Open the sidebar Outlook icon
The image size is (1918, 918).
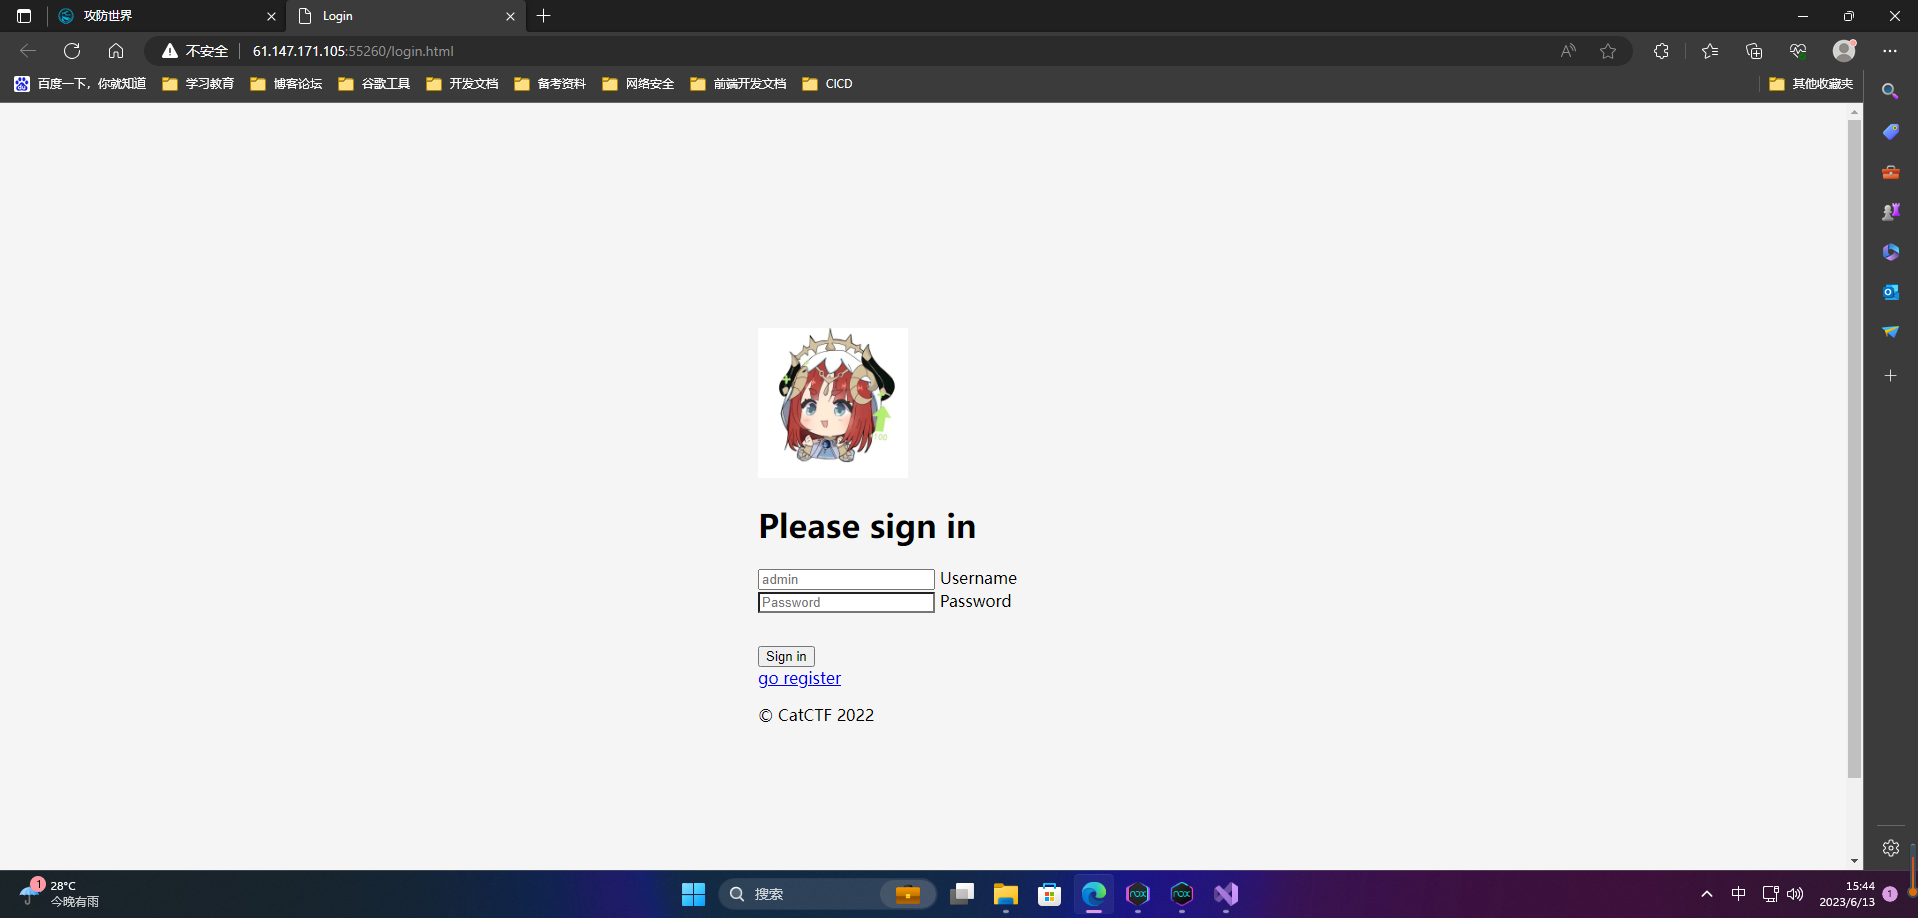click(x=1890, y=292)
